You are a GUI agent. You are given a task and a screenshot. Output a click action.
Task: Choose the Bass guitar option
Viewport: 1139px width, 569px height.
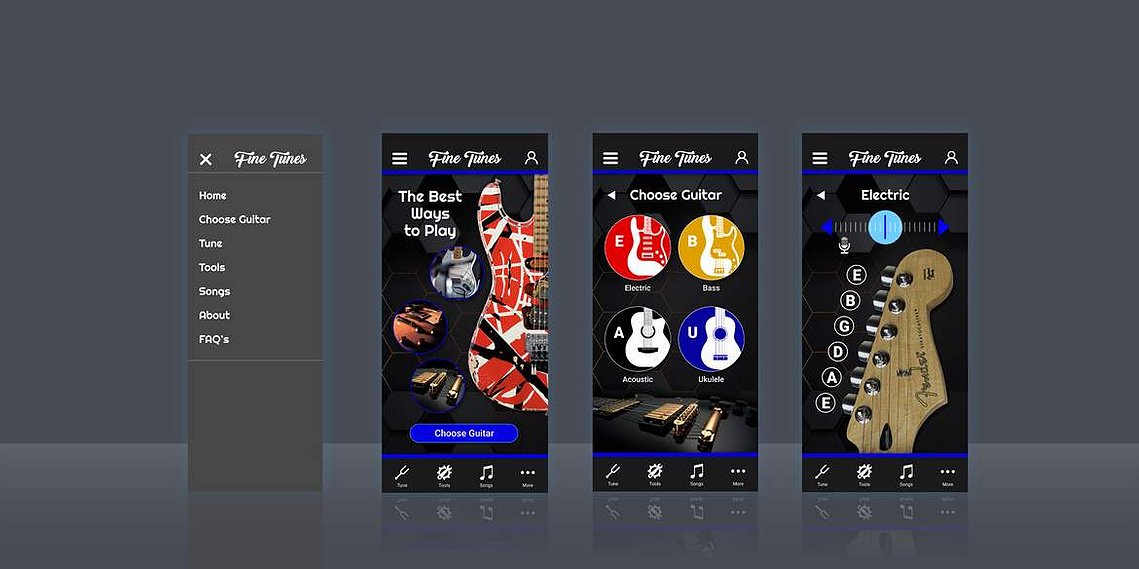711,248
